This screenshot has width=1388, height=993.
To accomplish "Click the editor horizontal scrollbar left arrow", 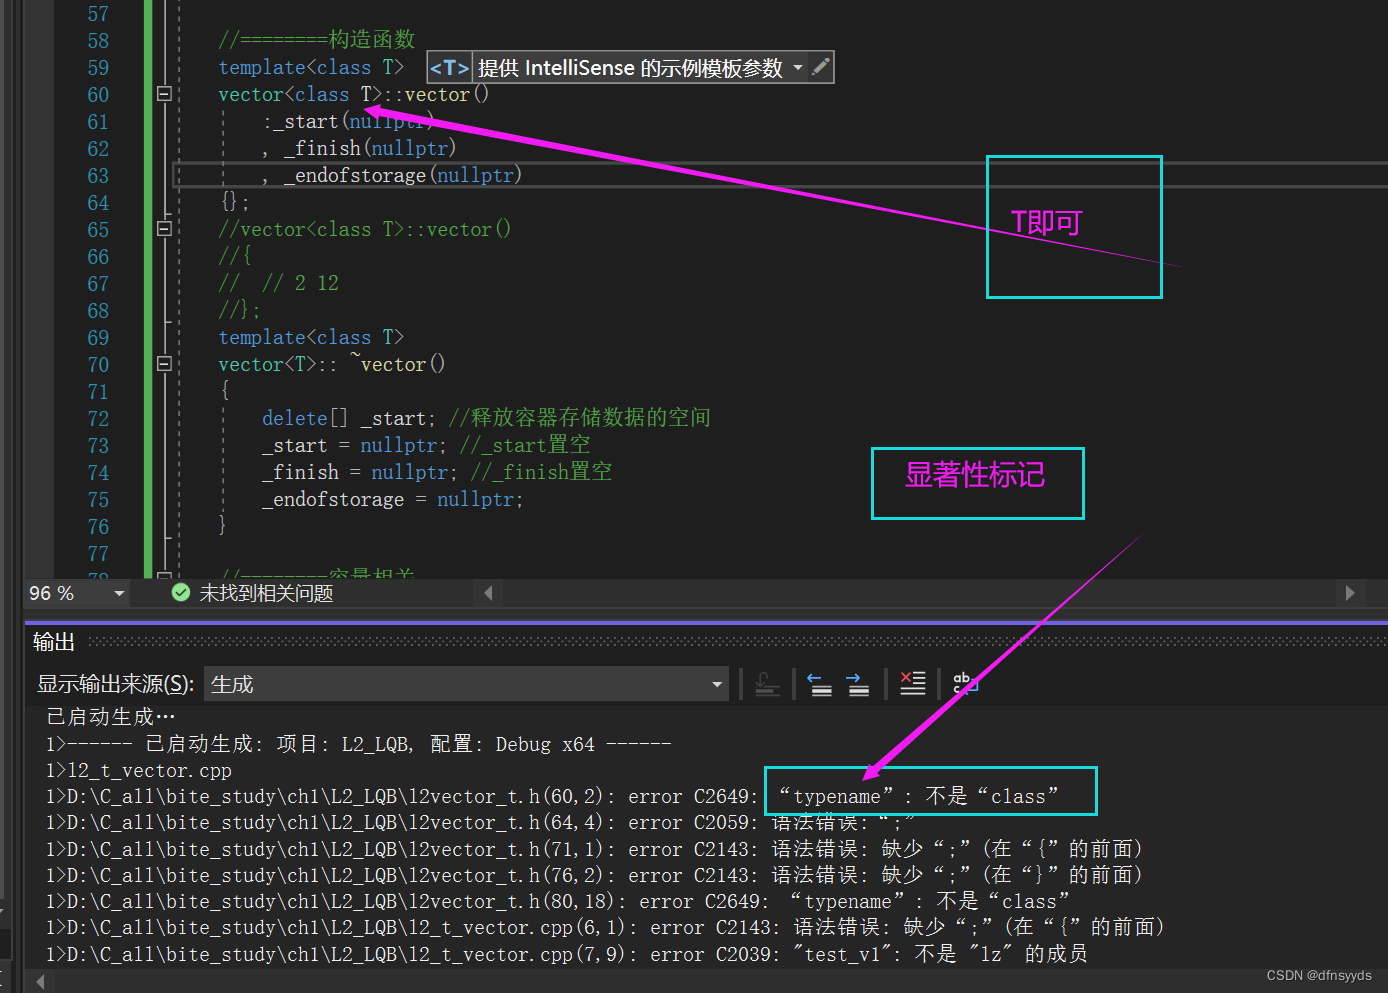I will tap(488, 593).
